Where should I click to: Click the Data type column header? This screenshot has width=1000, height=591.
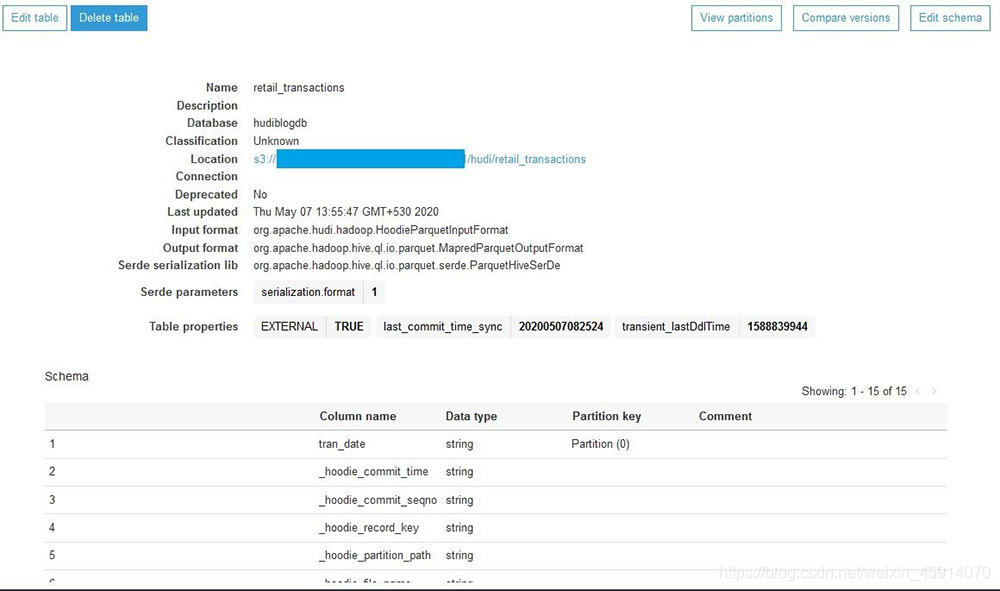[x=471, y=416]
